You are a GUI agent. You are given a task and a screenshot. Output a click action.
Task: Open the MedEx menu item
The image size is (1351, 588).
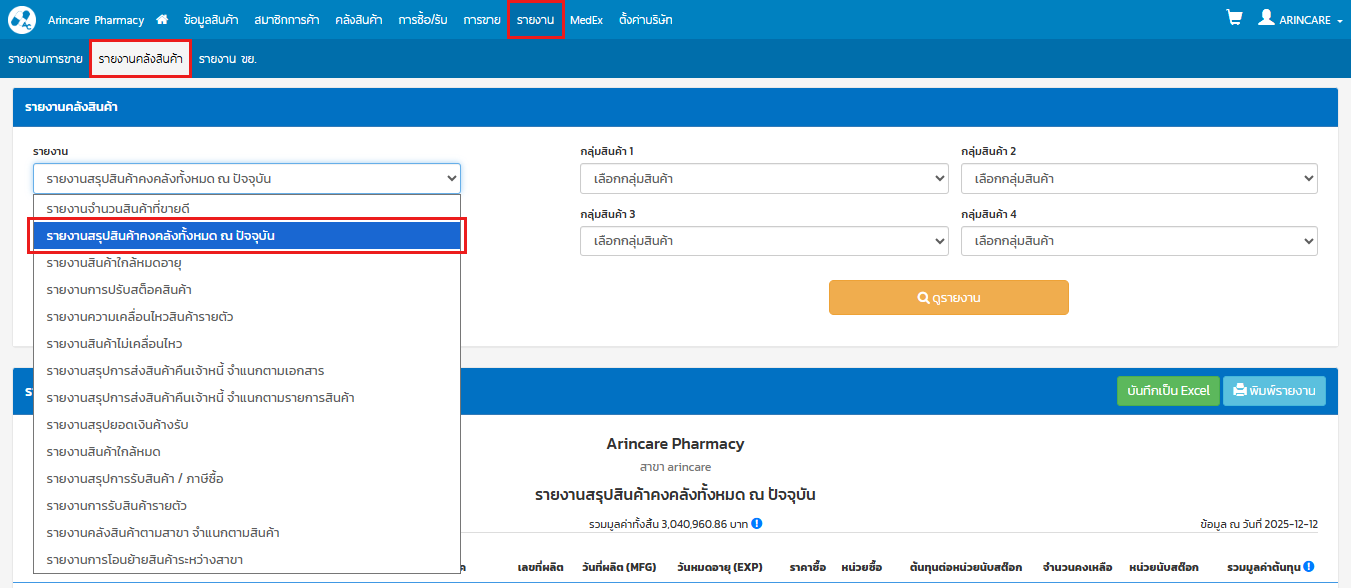586,20
